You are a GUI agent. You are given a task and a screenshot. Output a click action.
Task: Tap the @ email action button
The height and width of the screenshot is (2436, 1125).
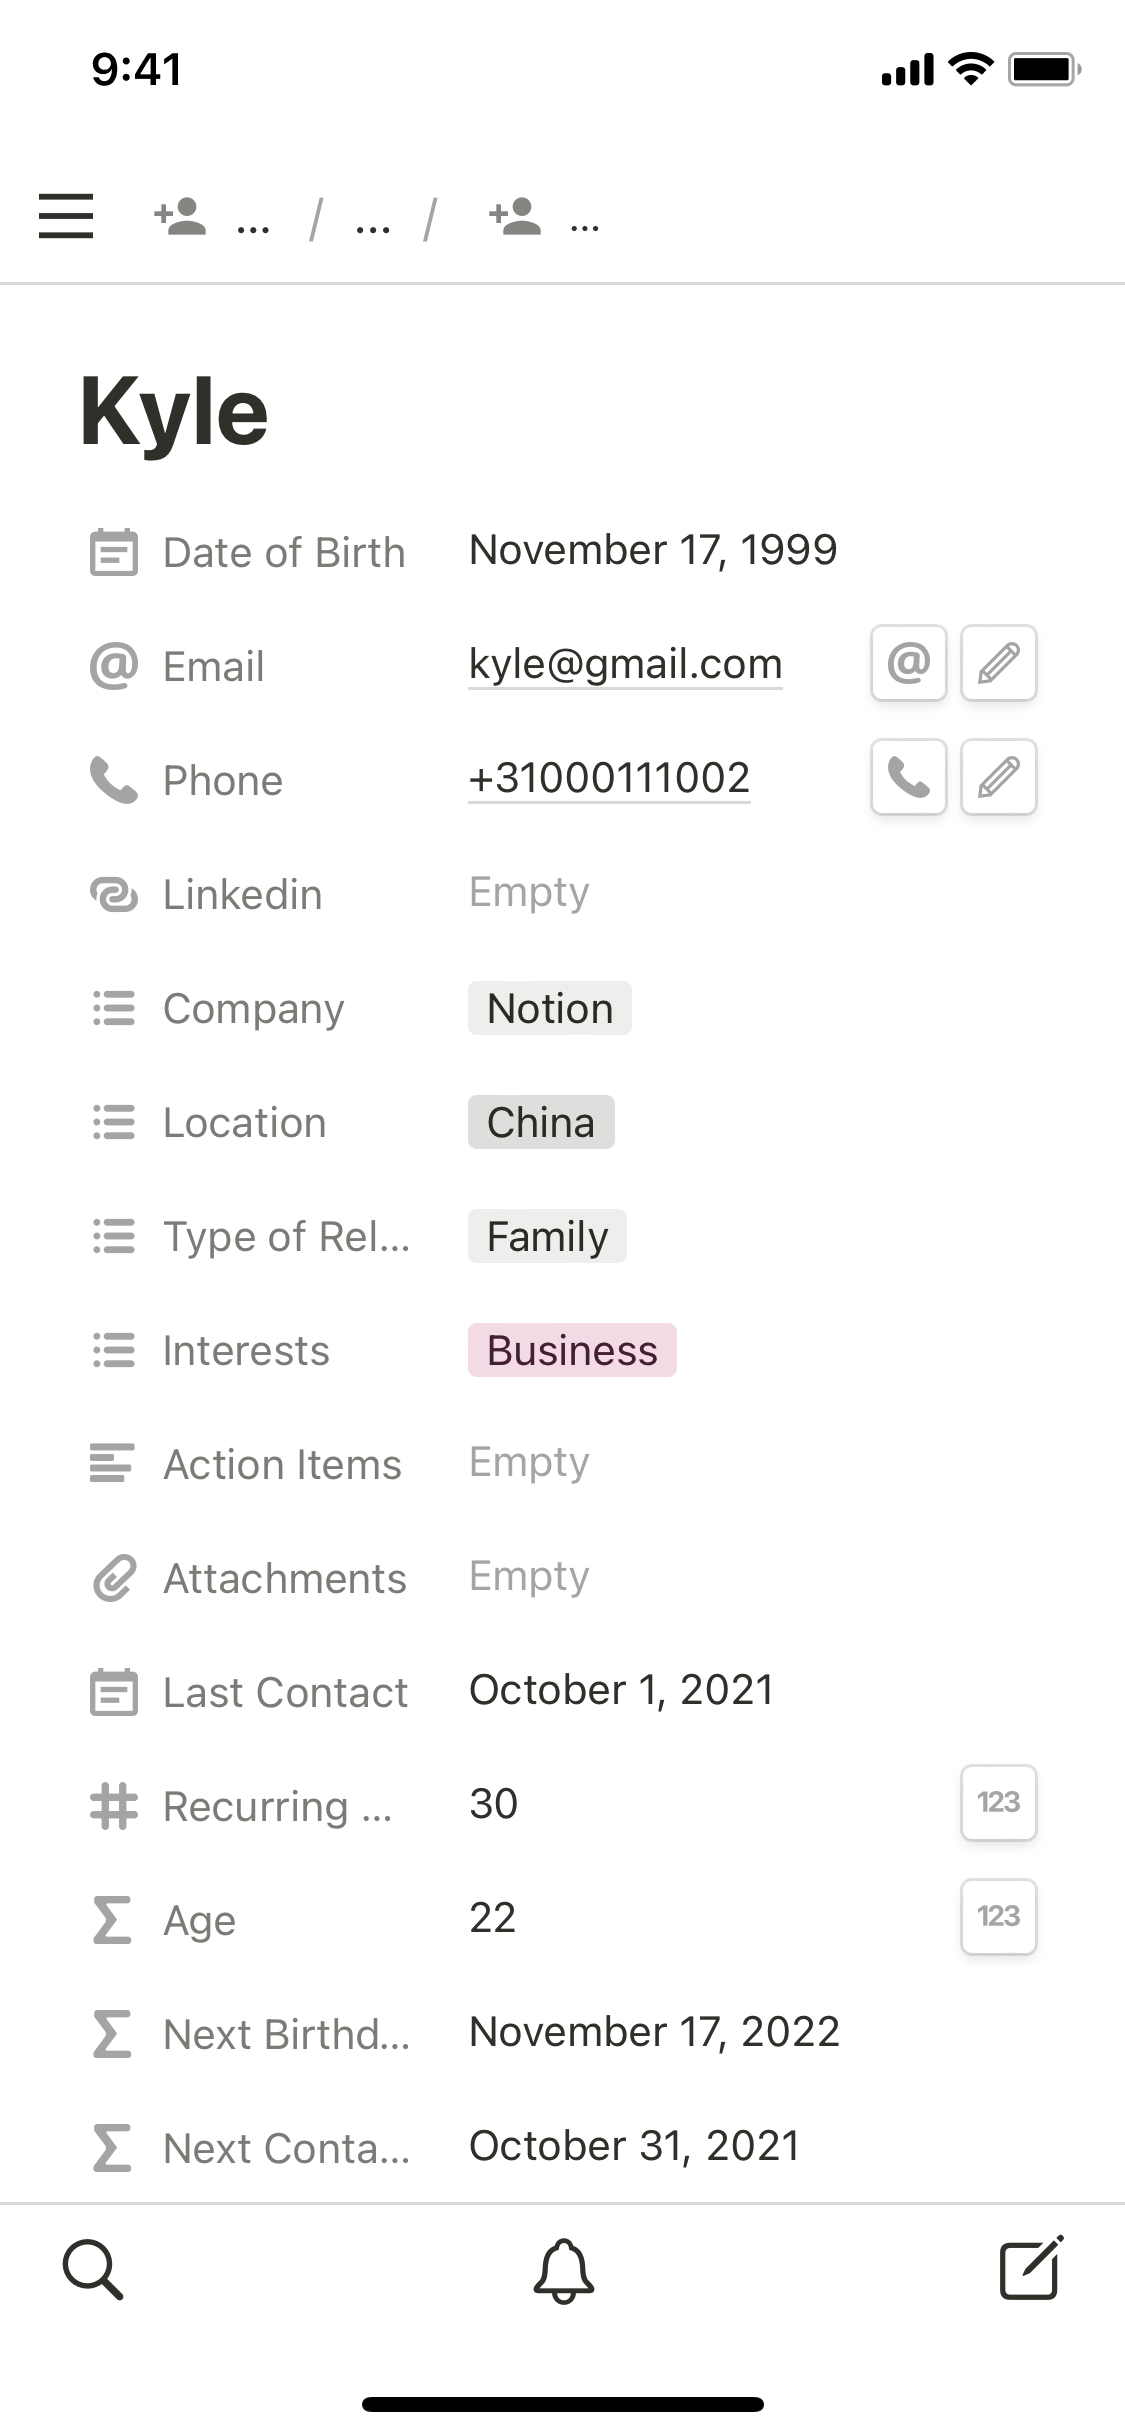coord(908,663)
